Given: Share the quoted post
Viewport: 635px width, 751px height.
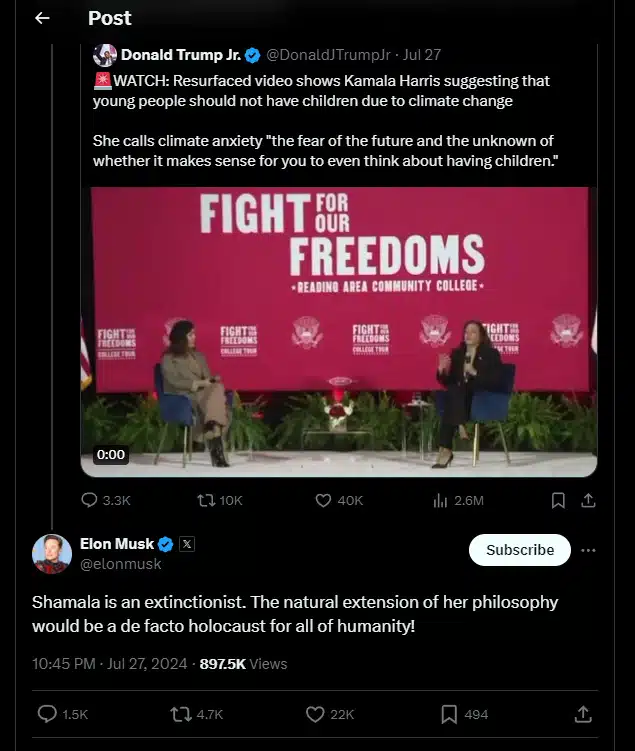Looking at the screenshot, I should [x=588, y=500].
